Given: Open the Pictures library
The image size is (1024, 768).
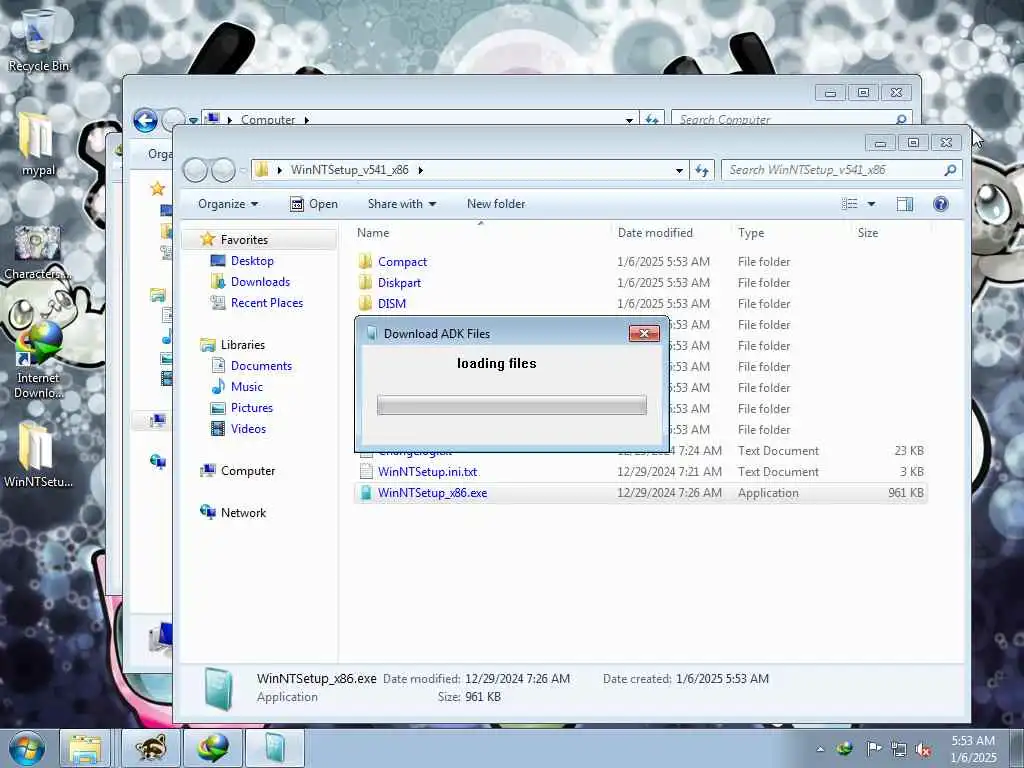Looking at the screenshot, I should point(251,408).
